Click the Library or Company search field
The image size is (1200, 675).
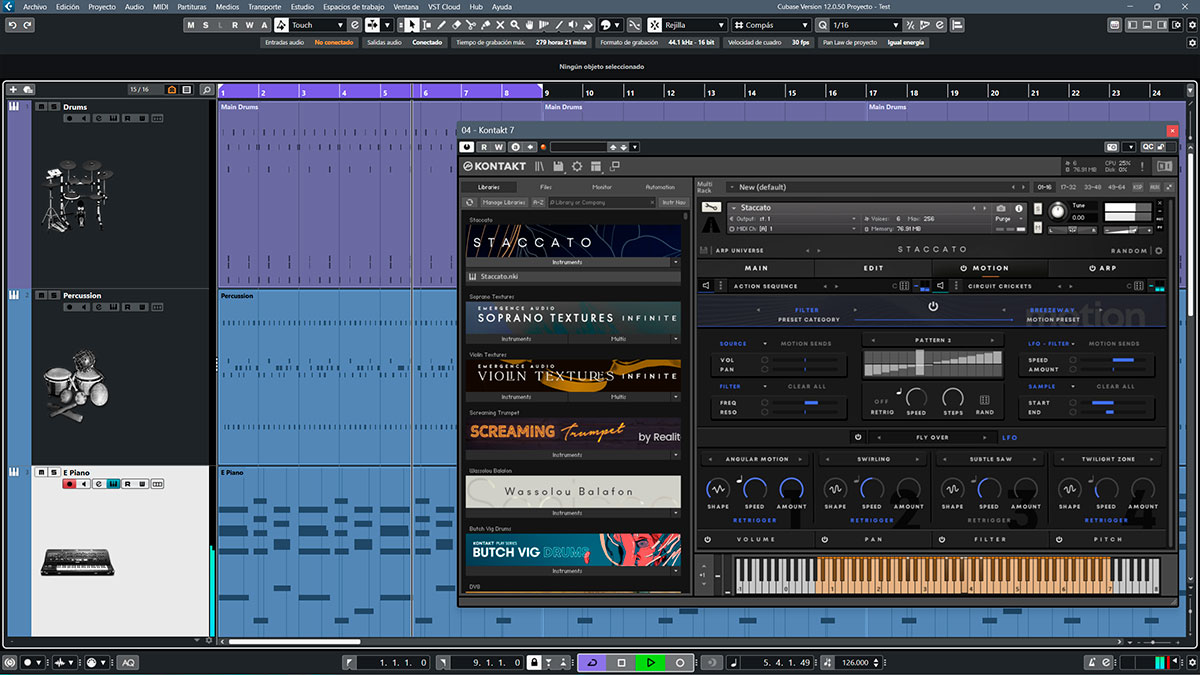point(601,202)
